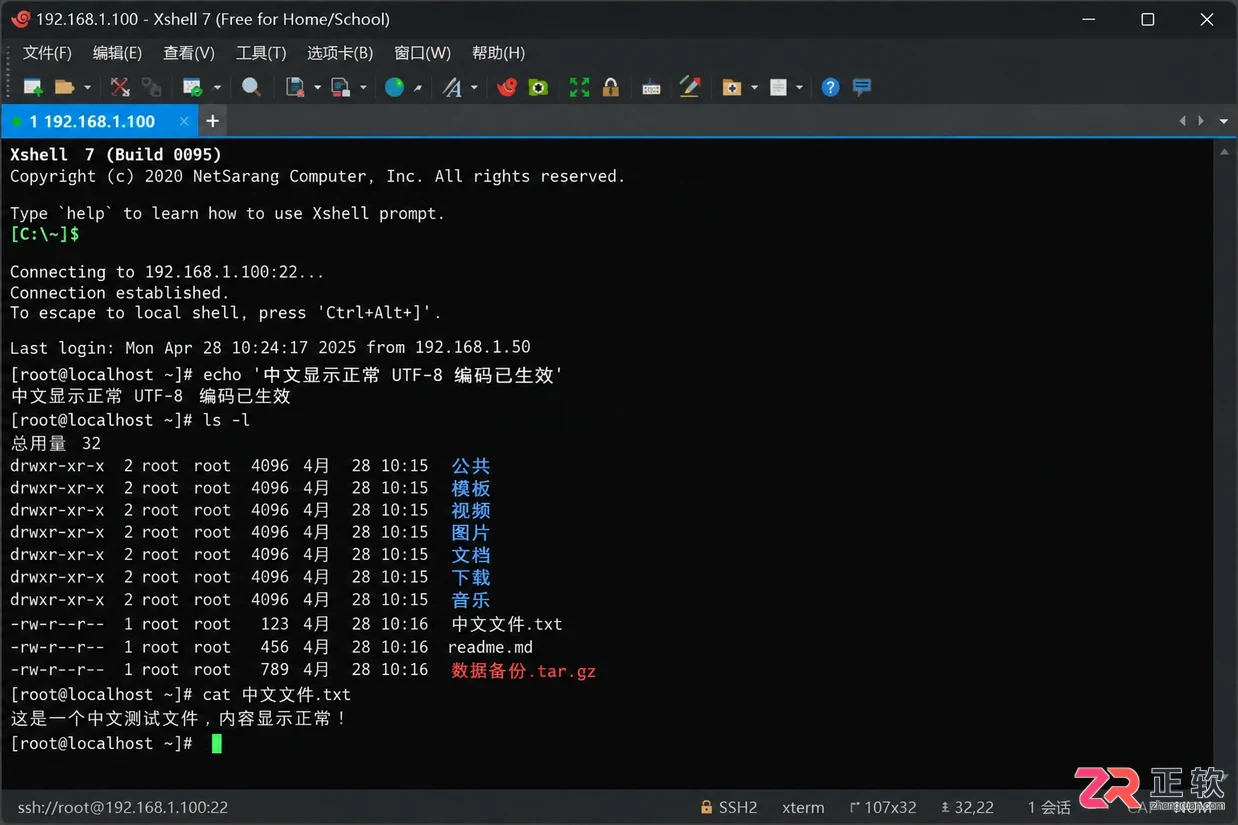Click the readme.md file name
The image size is (1238, 825).
(491, 647)
